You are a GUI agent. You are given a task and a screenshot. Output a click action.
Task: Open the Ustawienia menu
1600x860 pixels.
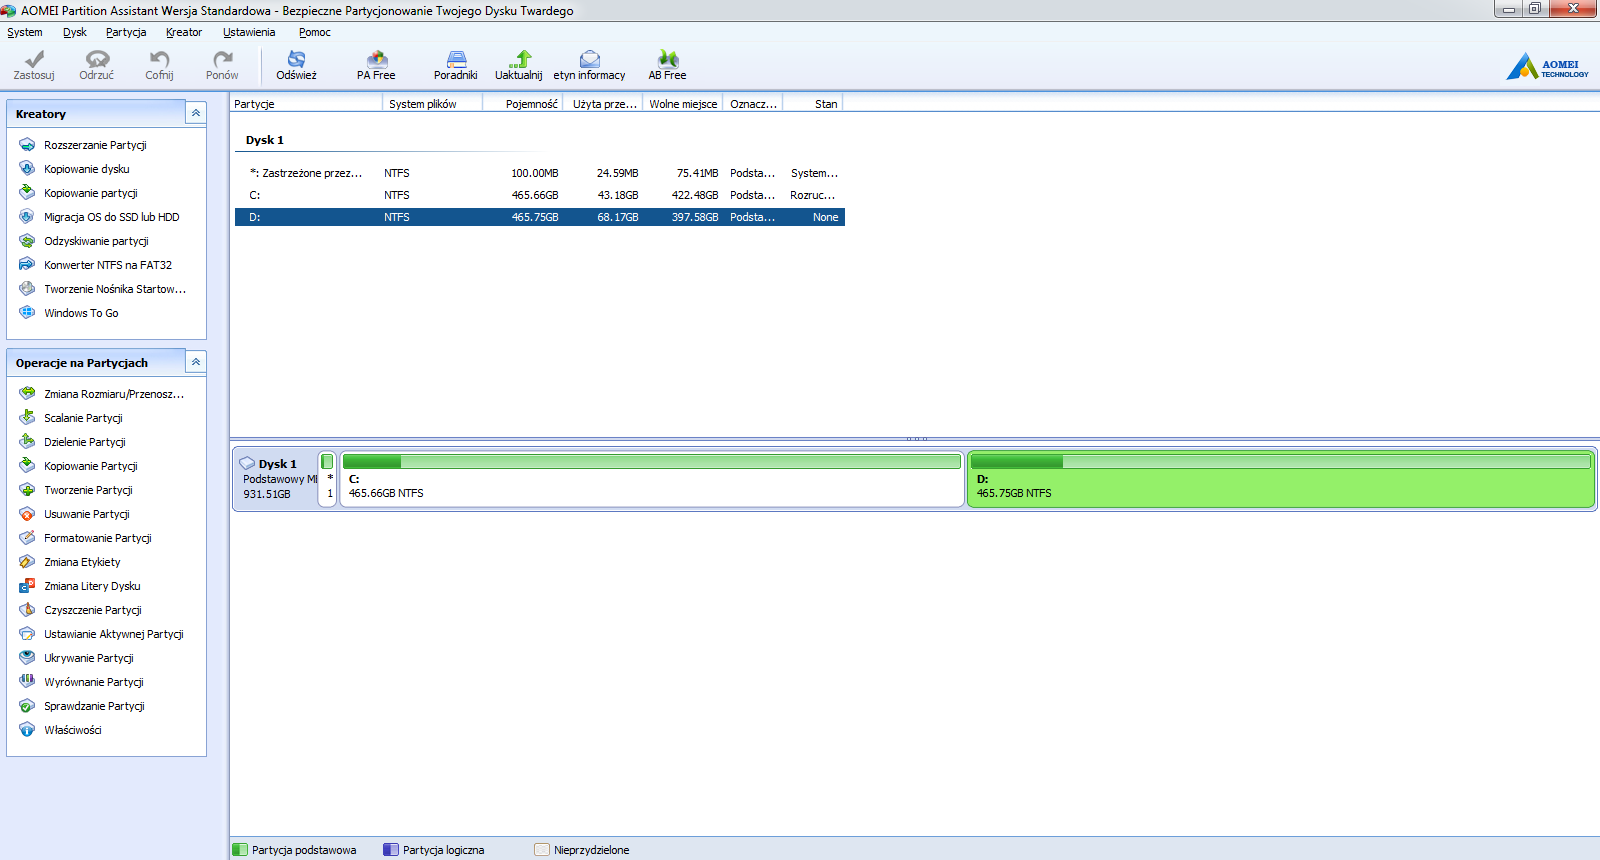point(249,32)
